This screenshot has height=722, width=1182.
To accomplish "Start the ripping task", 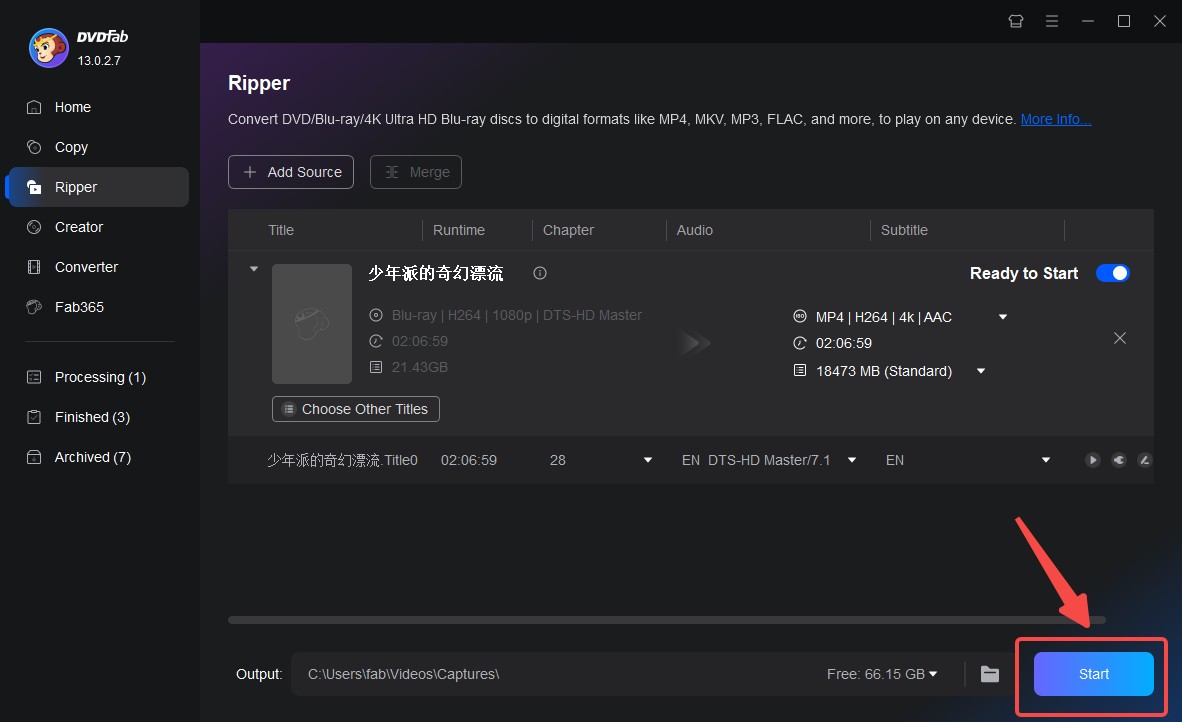I will click(1093, 674).
